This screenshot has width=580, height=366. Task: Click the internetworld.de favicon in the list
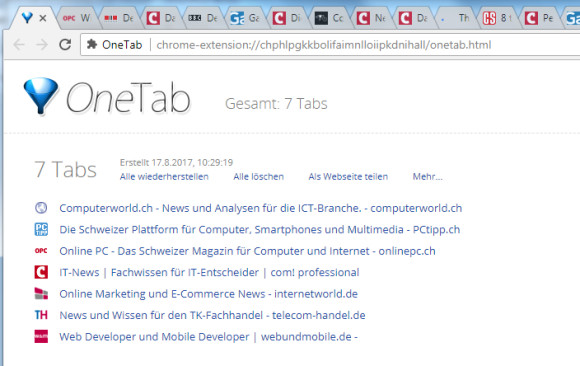pyautogui.click(x=41, y=293)
